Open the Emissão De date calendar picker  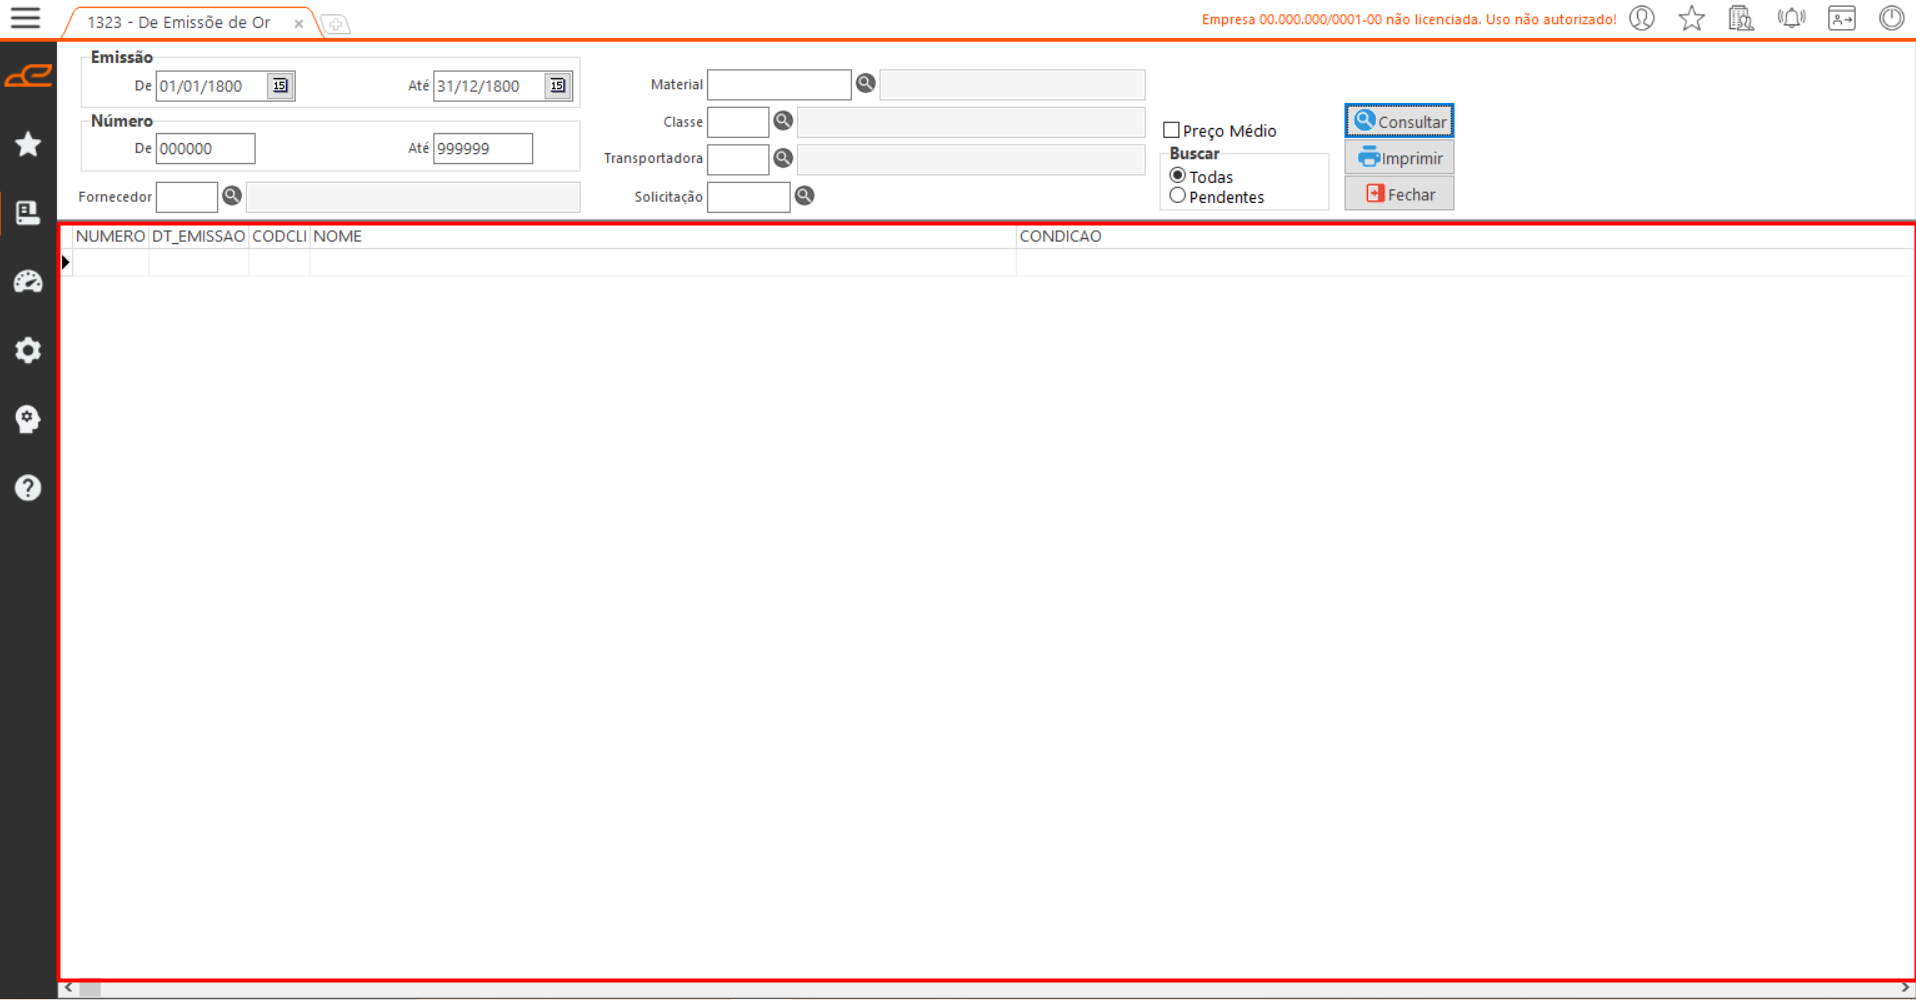point(280,86)
